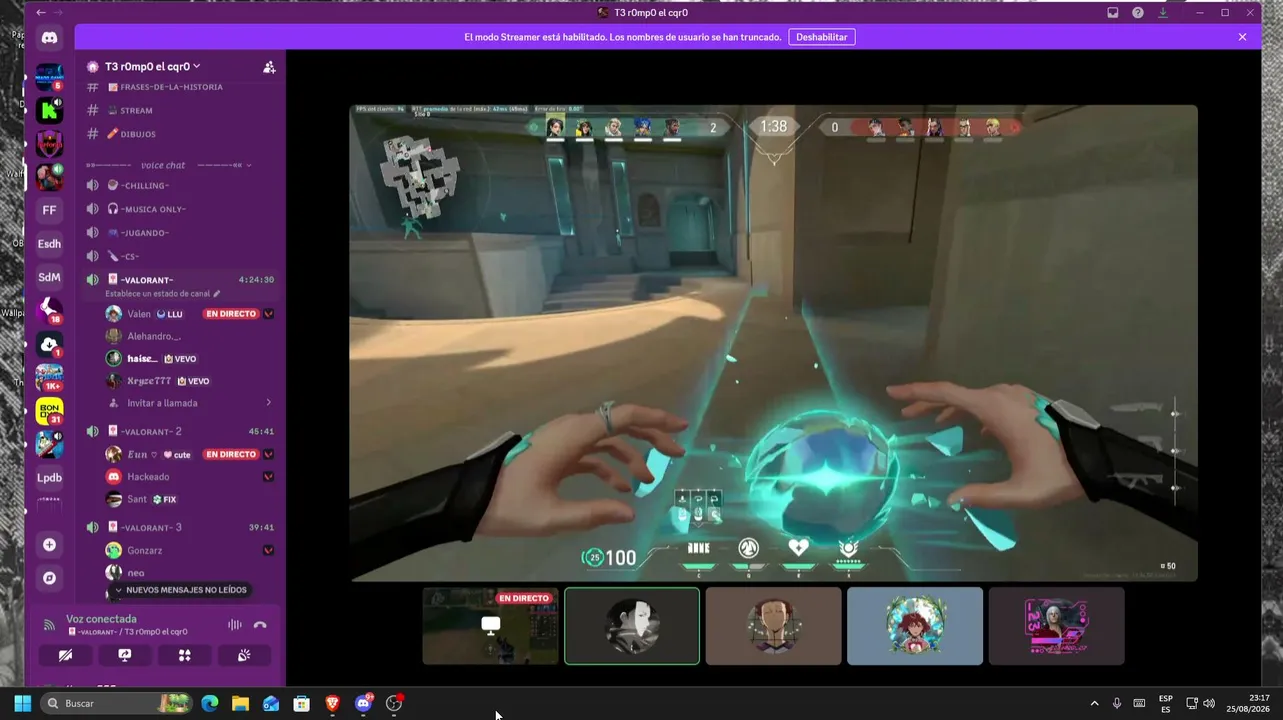The image size is (1283, 720).
Task: Open the SdM server
Action: click(x=49, y=277)
